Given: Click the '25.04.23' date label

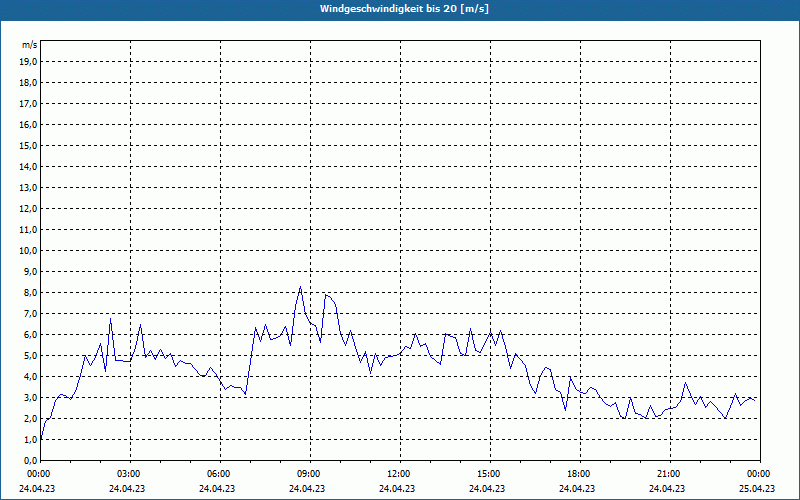Looking at the screenshot, I should (757, 488).
